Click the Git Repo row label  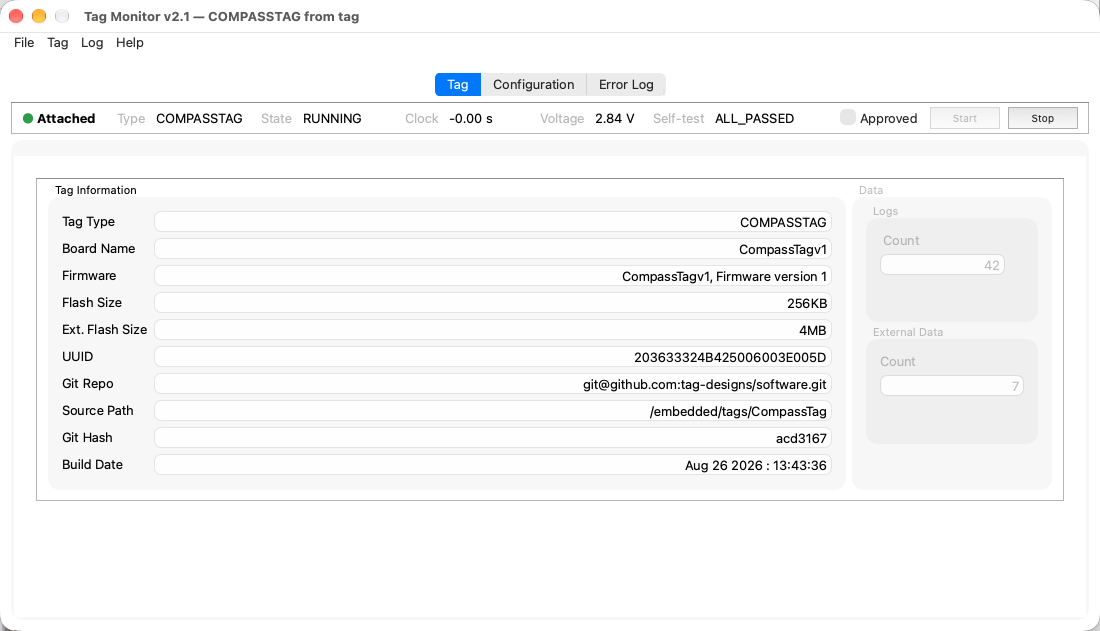coord(88,383)
